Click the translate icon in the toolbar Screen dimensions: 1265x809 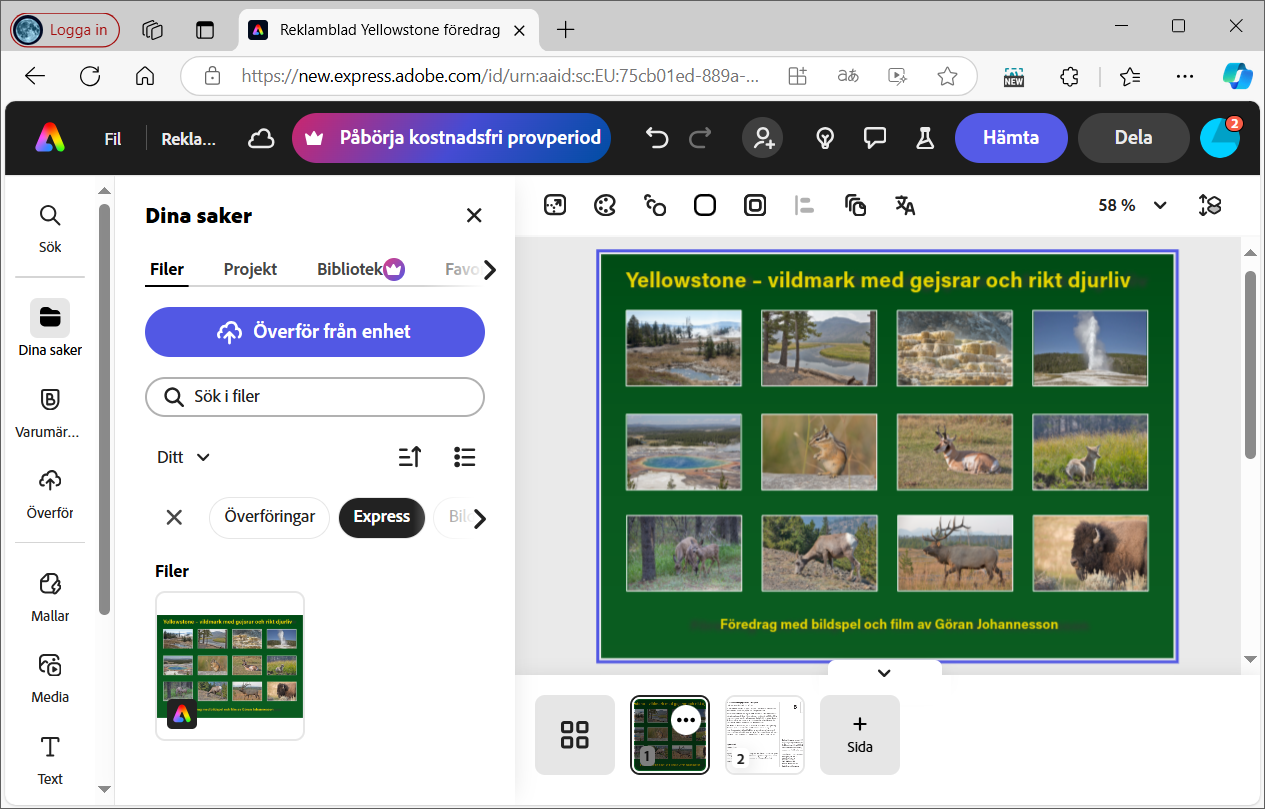905,206
